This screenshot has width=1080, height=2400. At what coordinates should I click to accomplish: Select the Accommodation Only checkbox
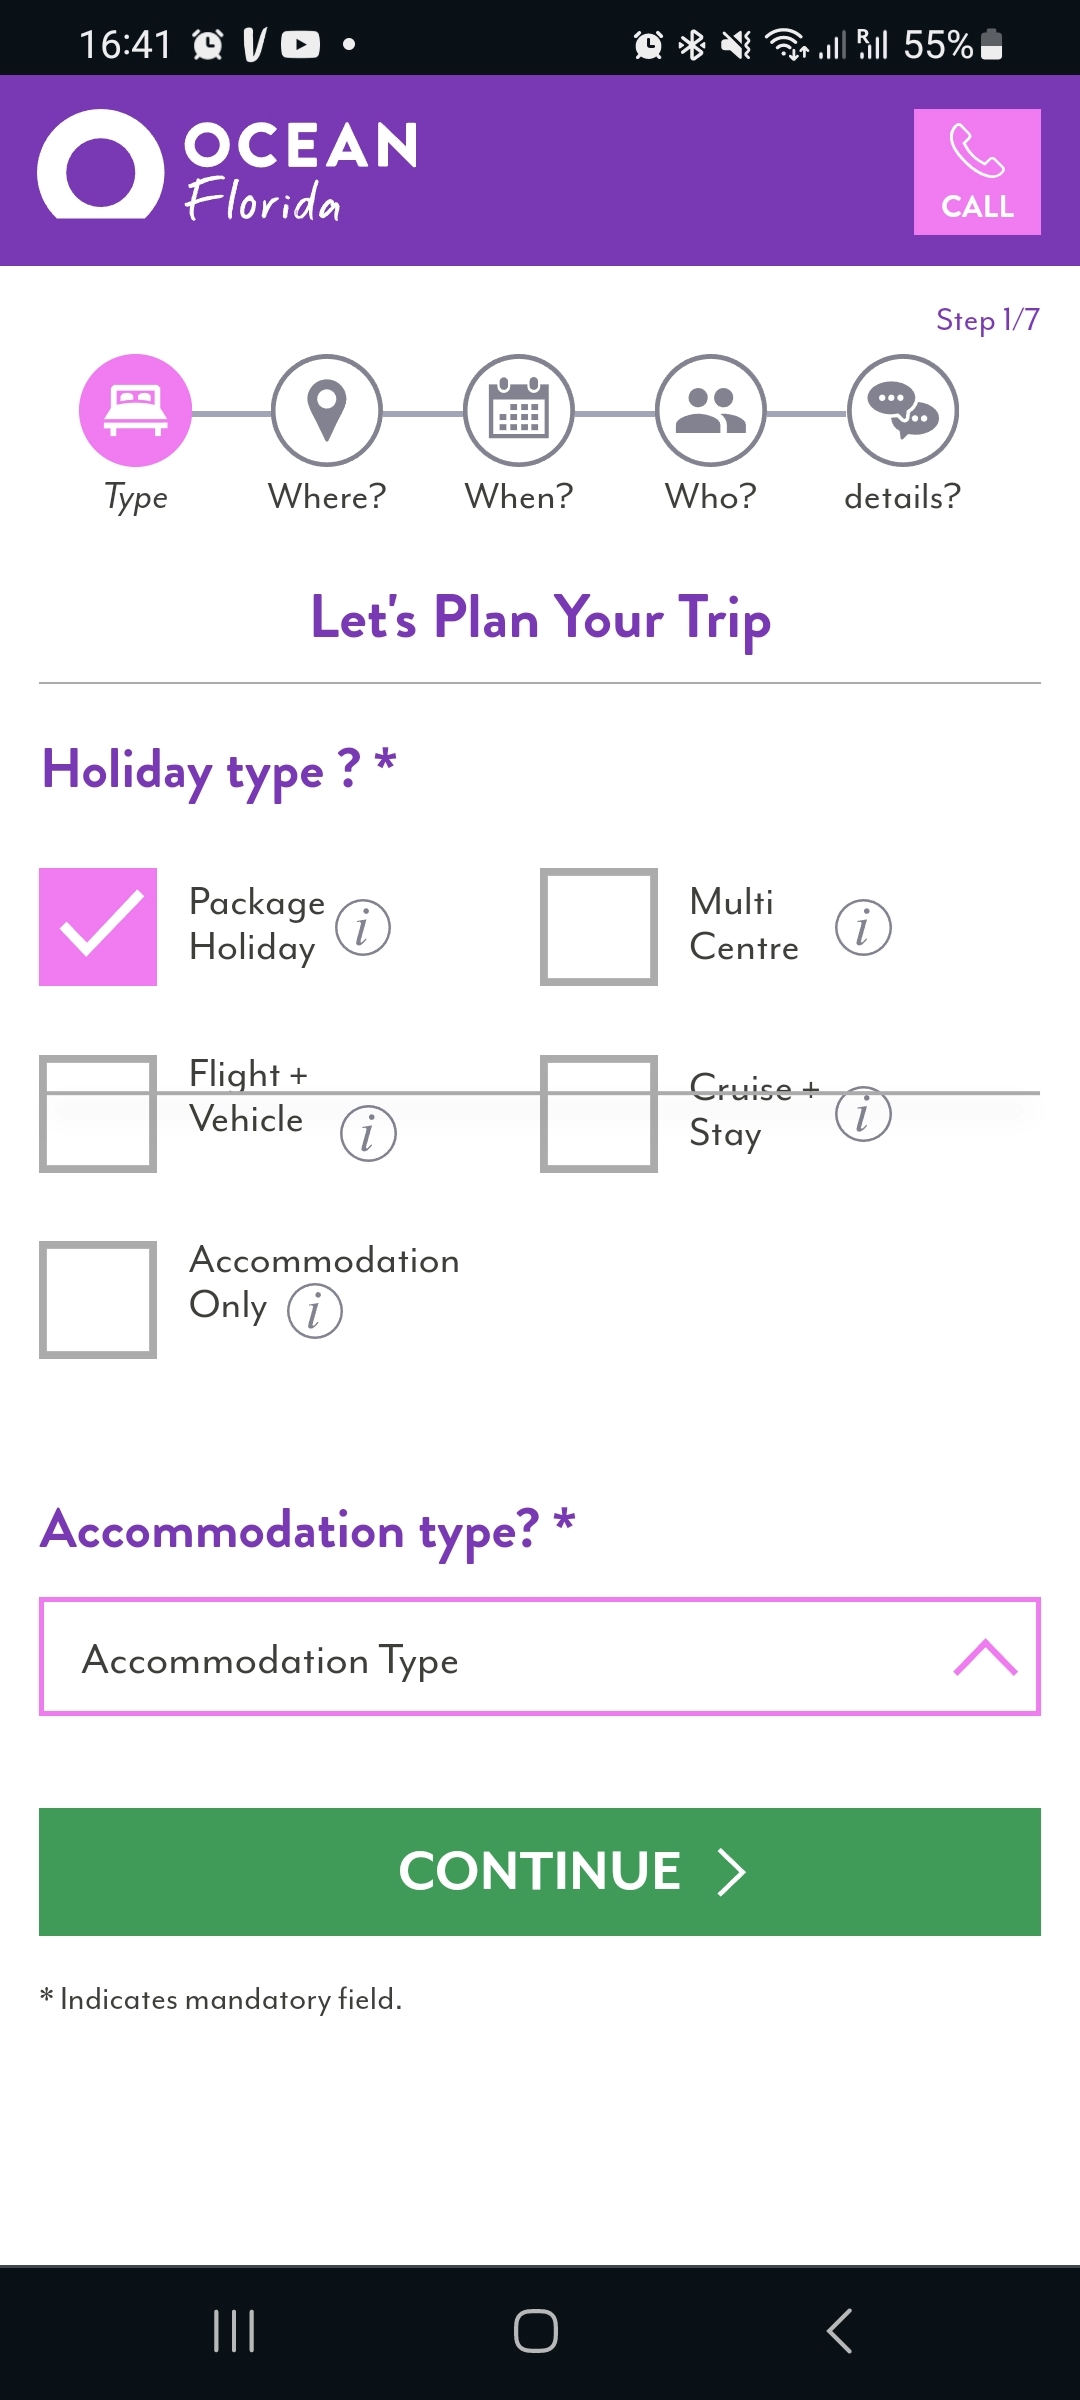tap(98, 1300)
